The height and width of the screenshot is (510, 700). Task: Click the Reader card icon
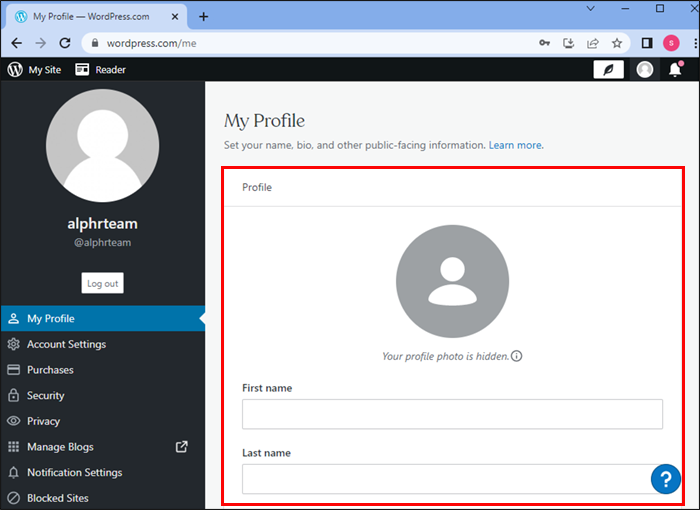click(82, 69)
